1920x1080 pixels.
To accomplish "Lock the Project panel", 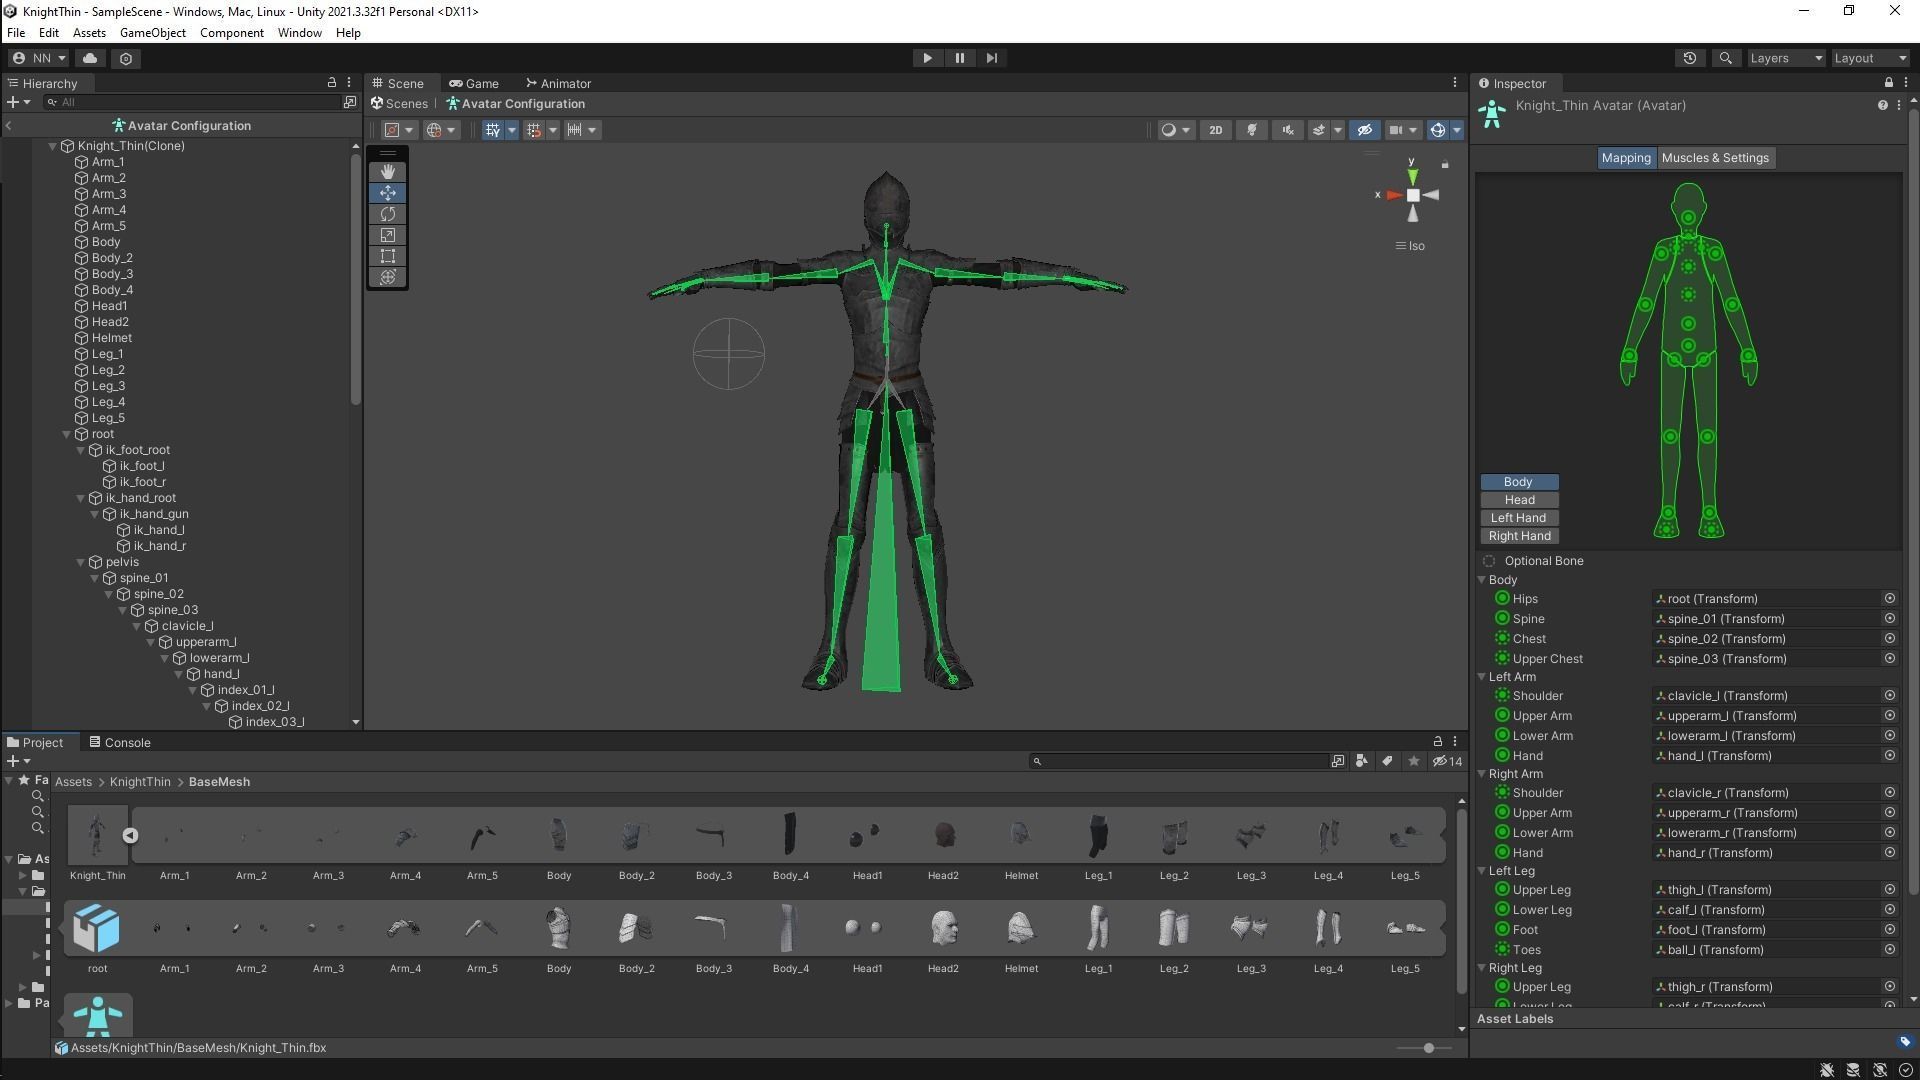I will point(1438,742).
